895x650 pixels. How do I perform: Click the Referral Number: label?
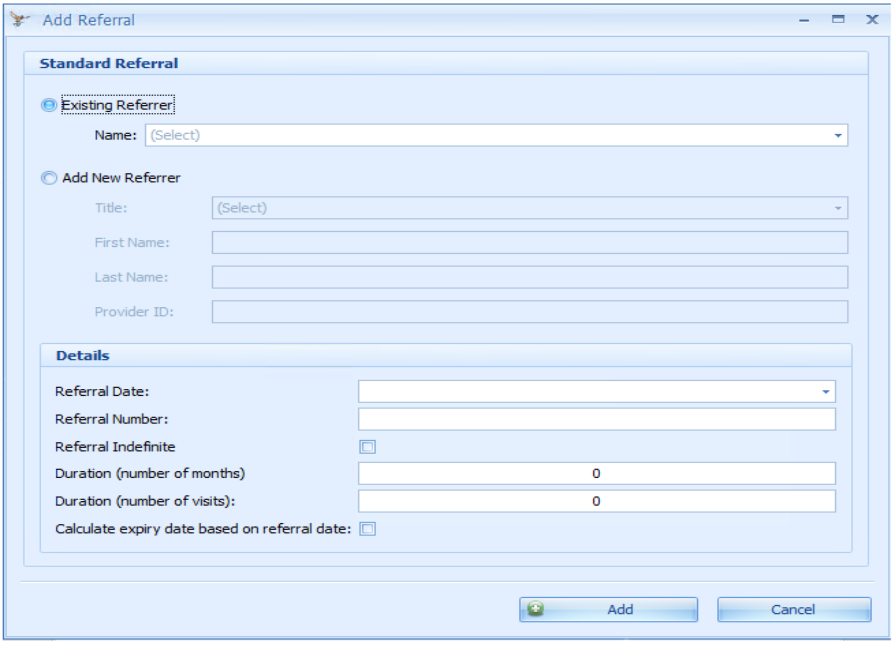[x=112, y=419]
